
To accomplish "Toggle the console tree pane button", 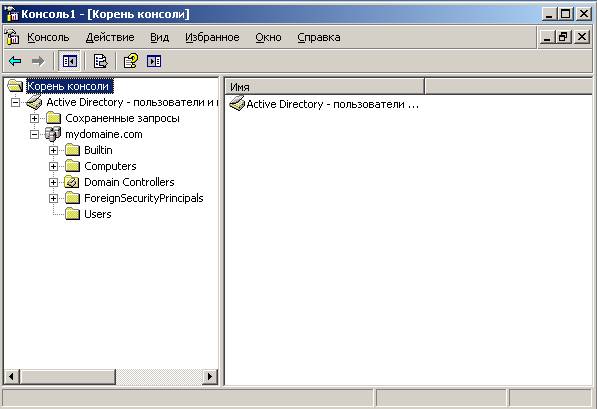I will [70, 61].
